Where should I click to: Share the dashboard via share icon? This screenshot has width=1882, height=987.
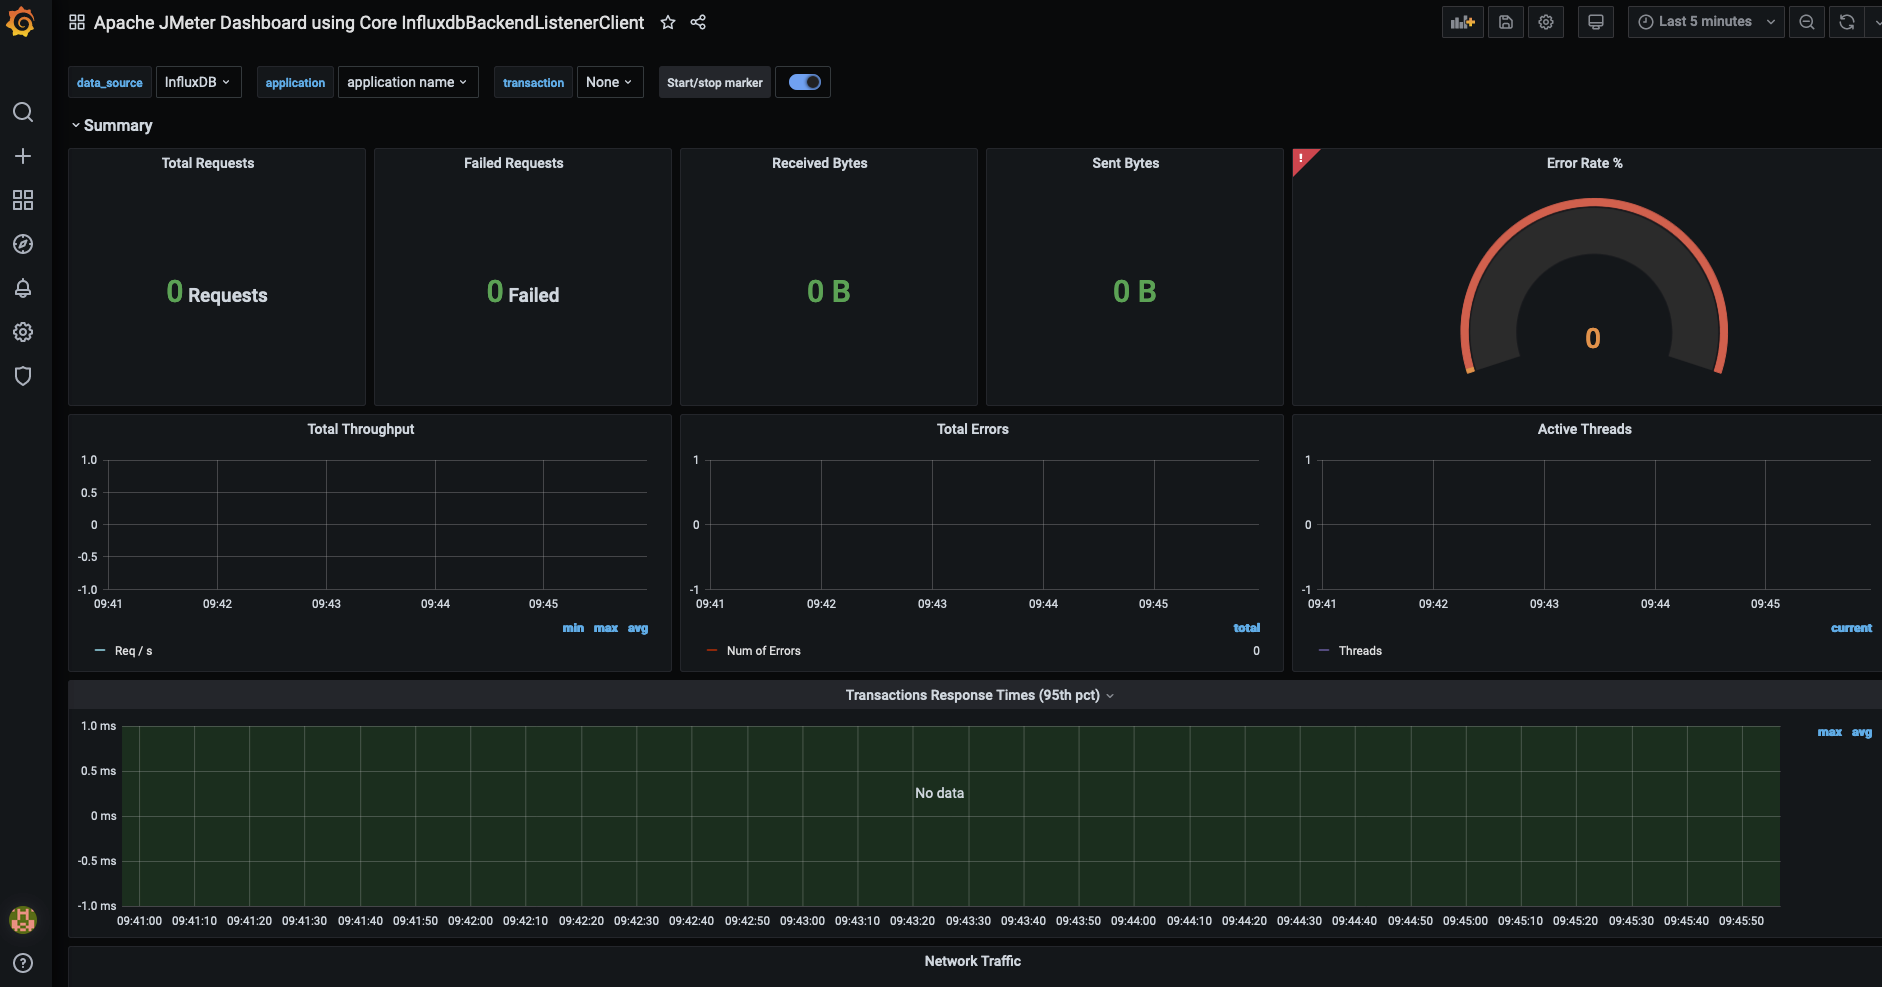point(698,22)
